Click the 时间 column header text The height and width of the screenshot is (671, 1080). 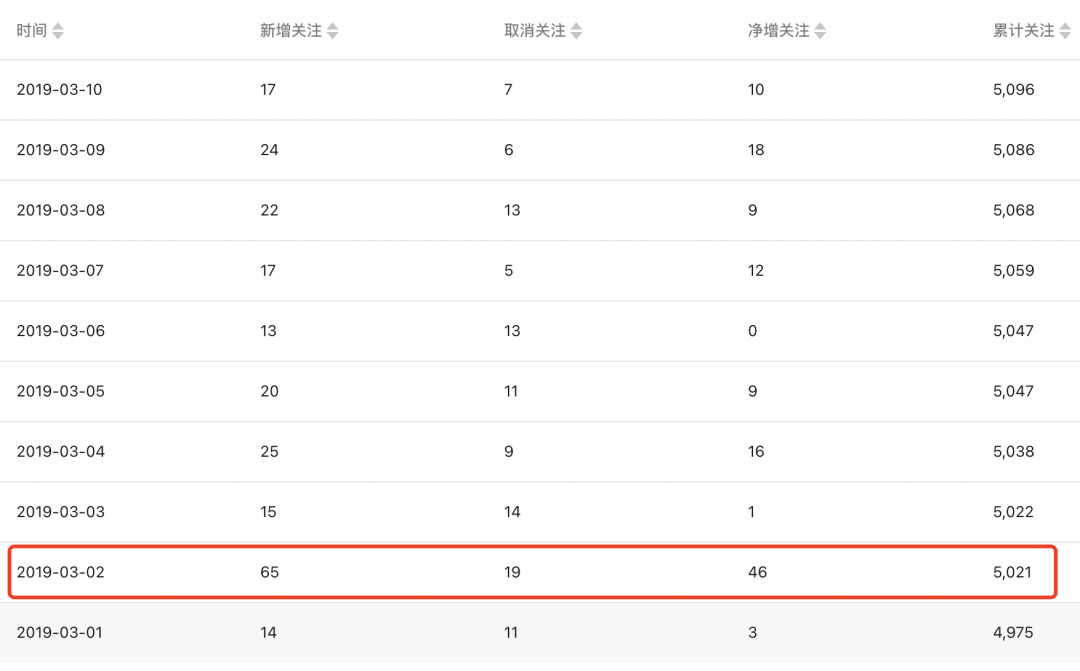(32, 31)
